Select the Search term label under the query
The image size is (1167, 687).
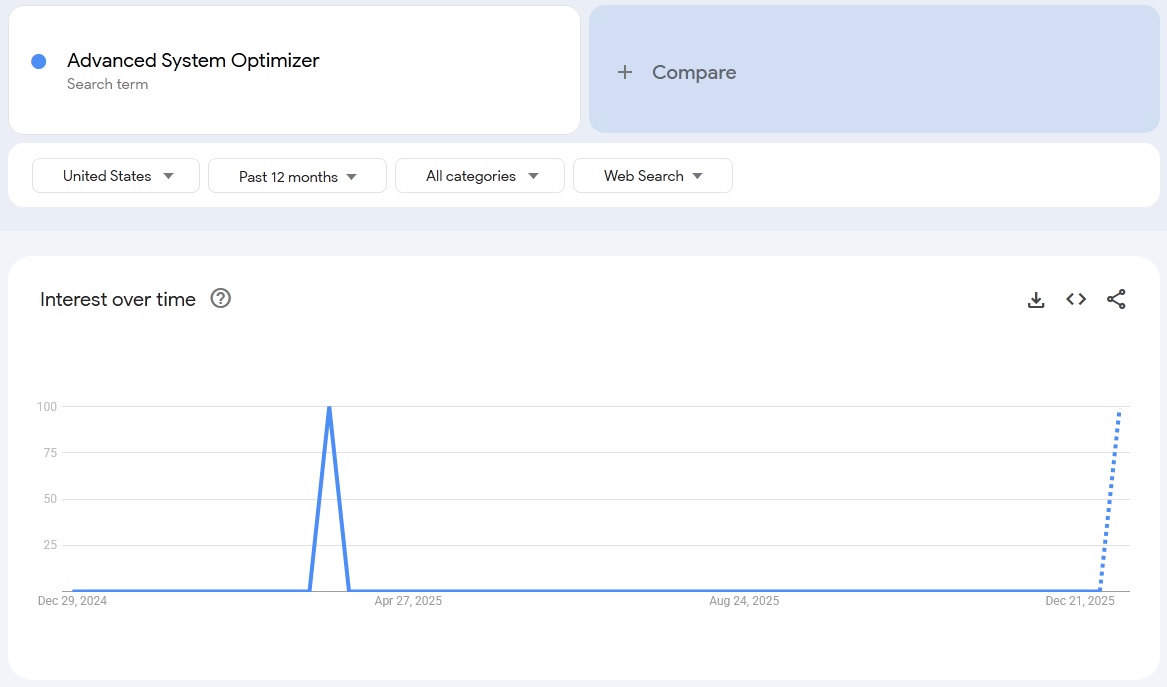click(107, 84)
